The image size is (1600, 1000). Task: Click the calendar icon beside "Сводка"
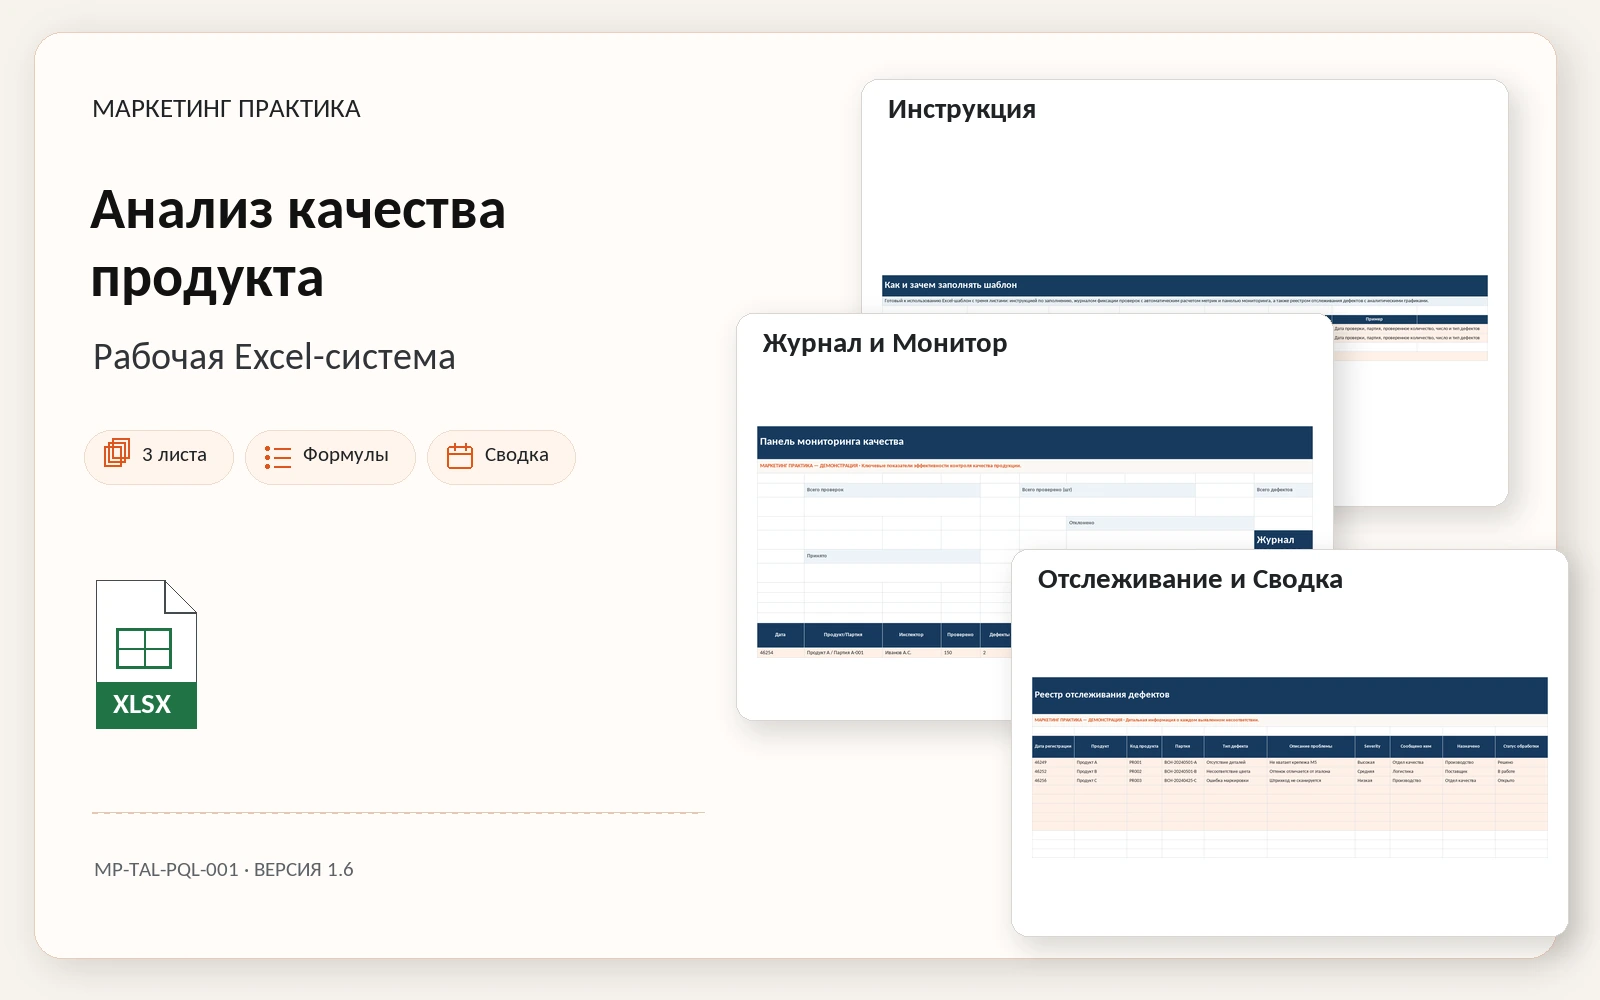(460, 456)
